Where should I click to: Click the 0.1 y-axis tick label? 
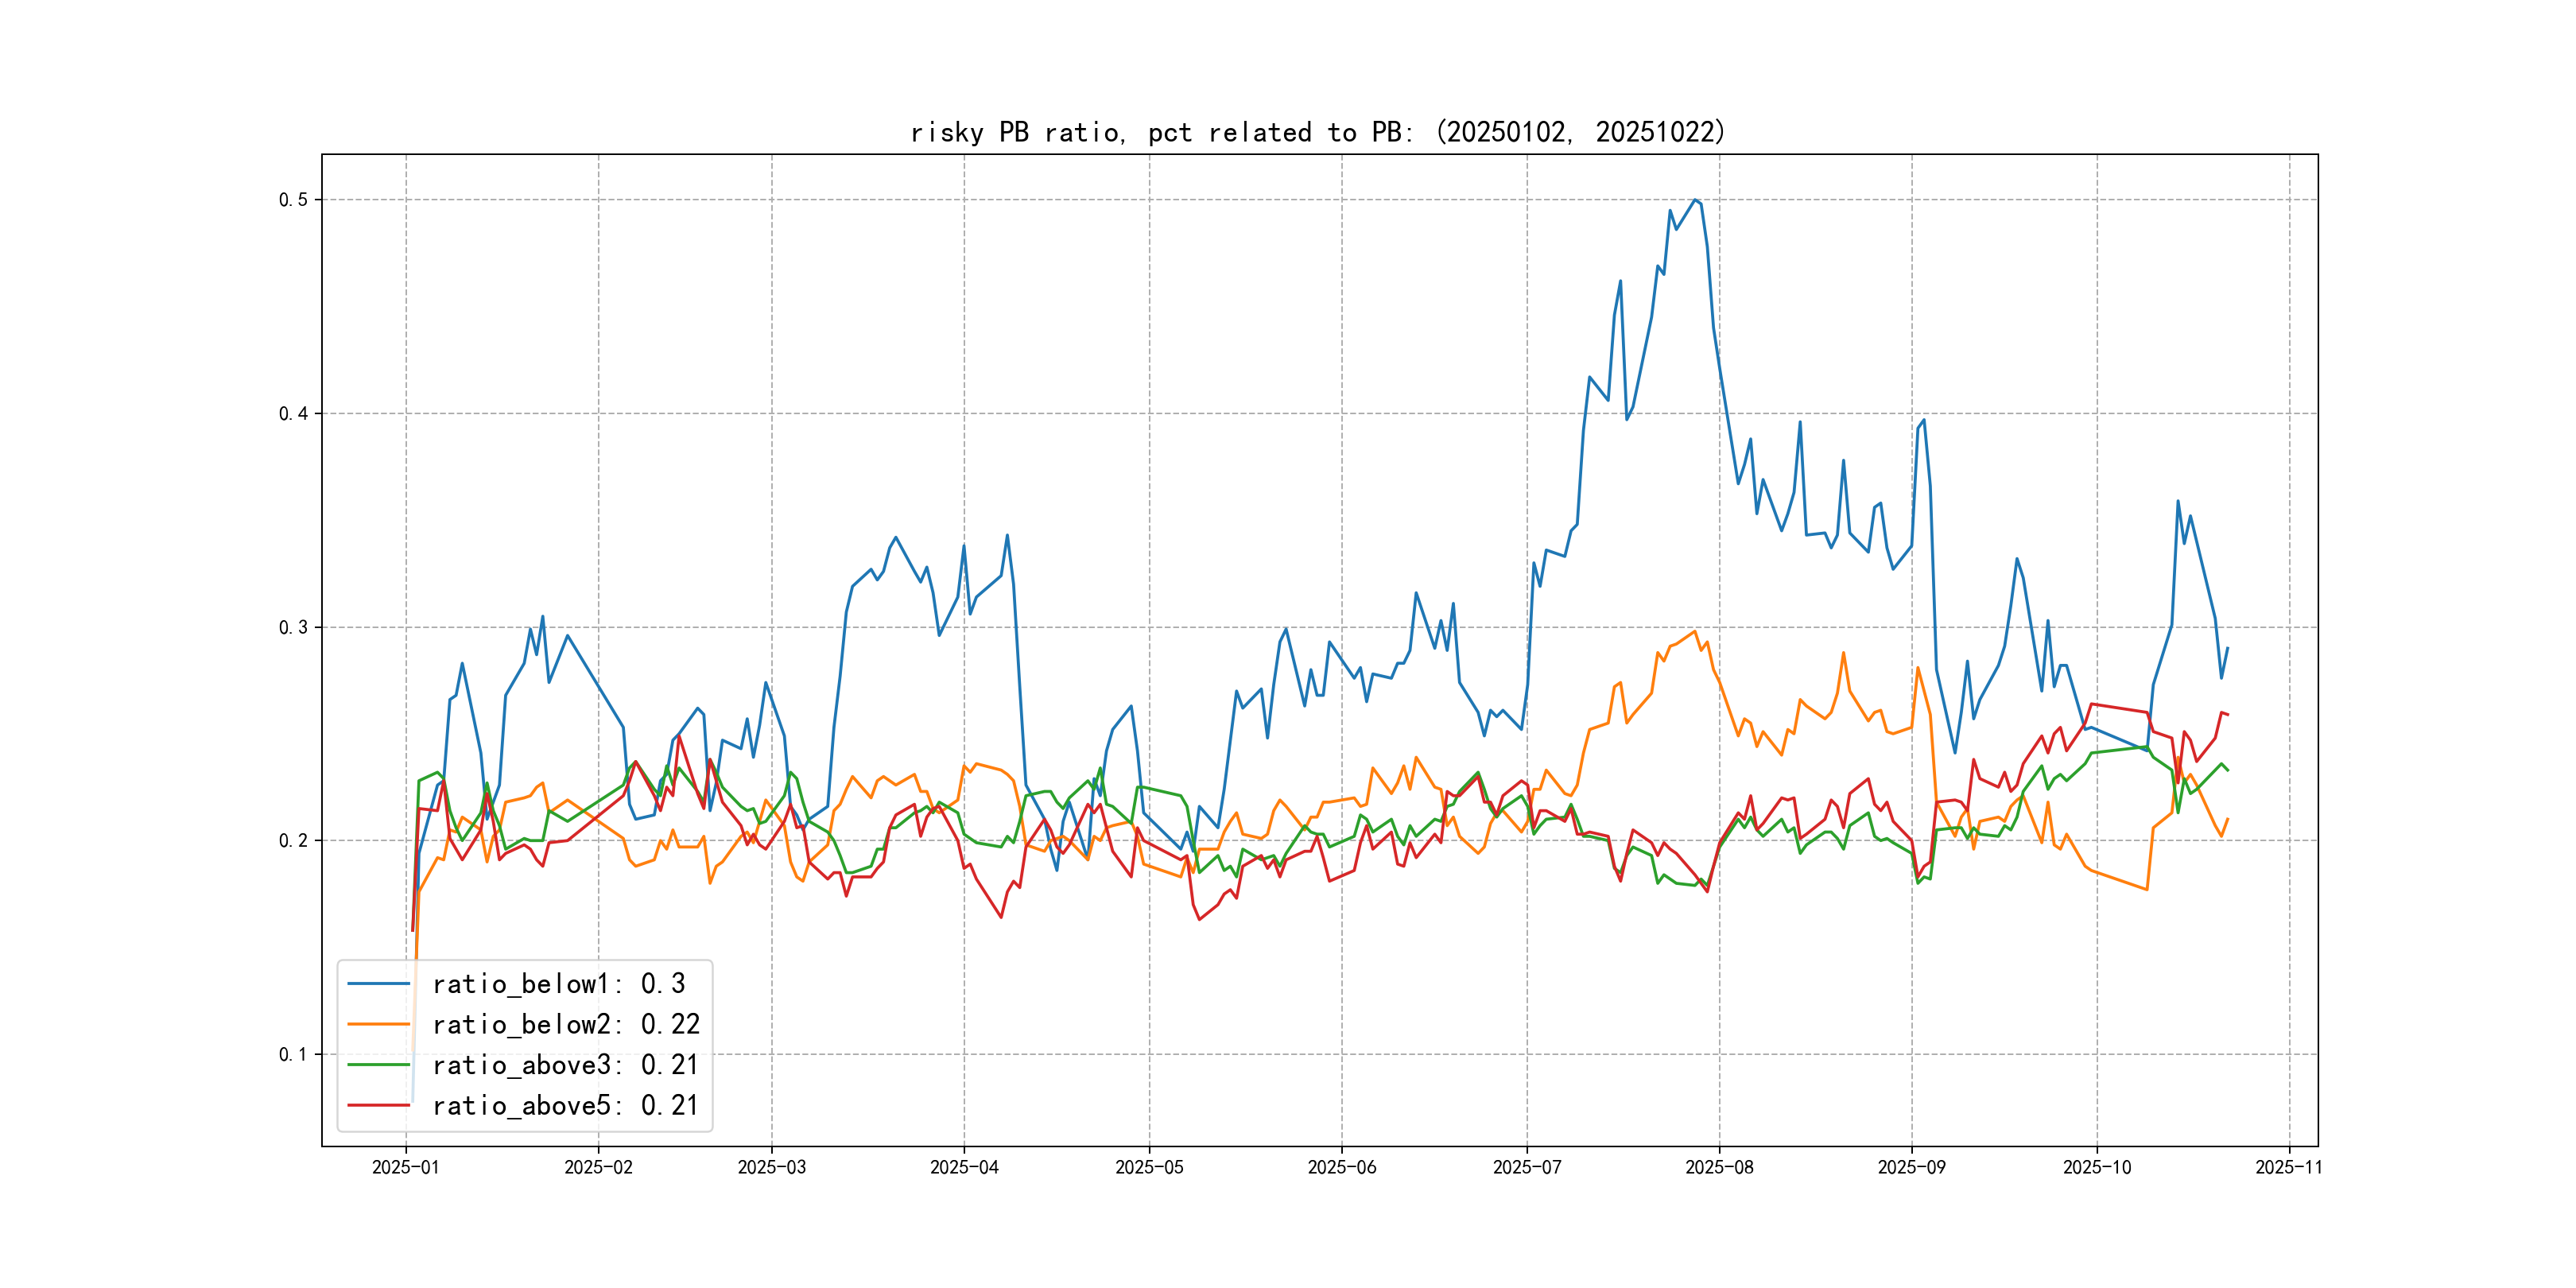pos(293,1054)
